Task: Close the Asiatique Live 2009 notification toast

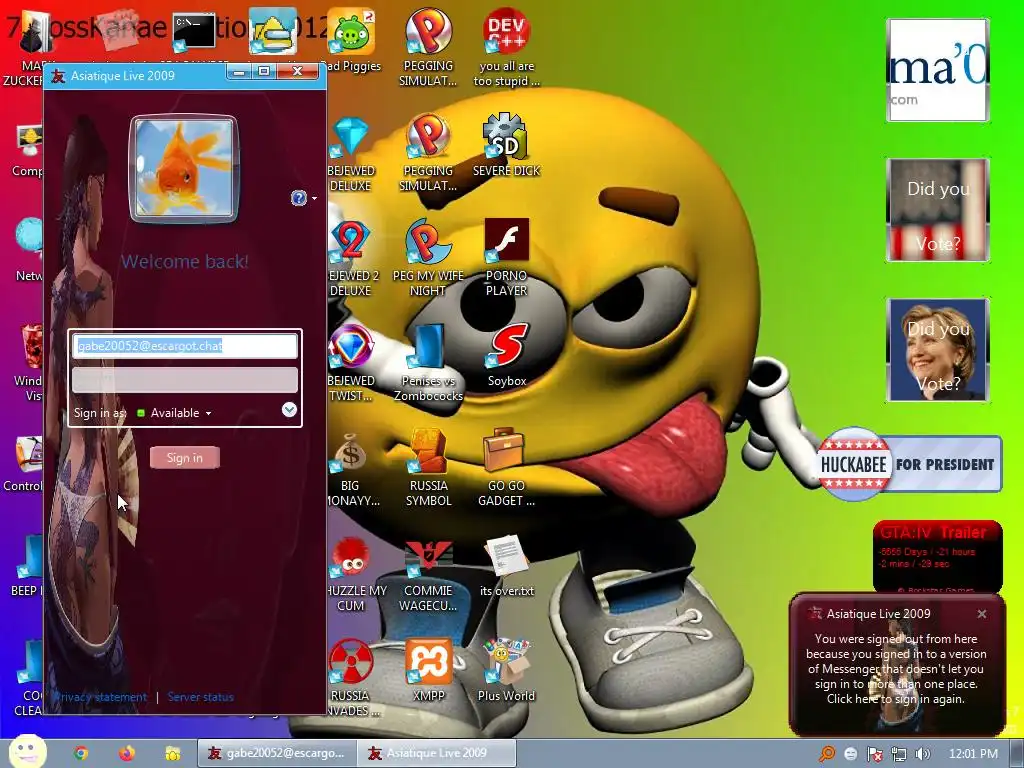Action: (x=982, y=614)
